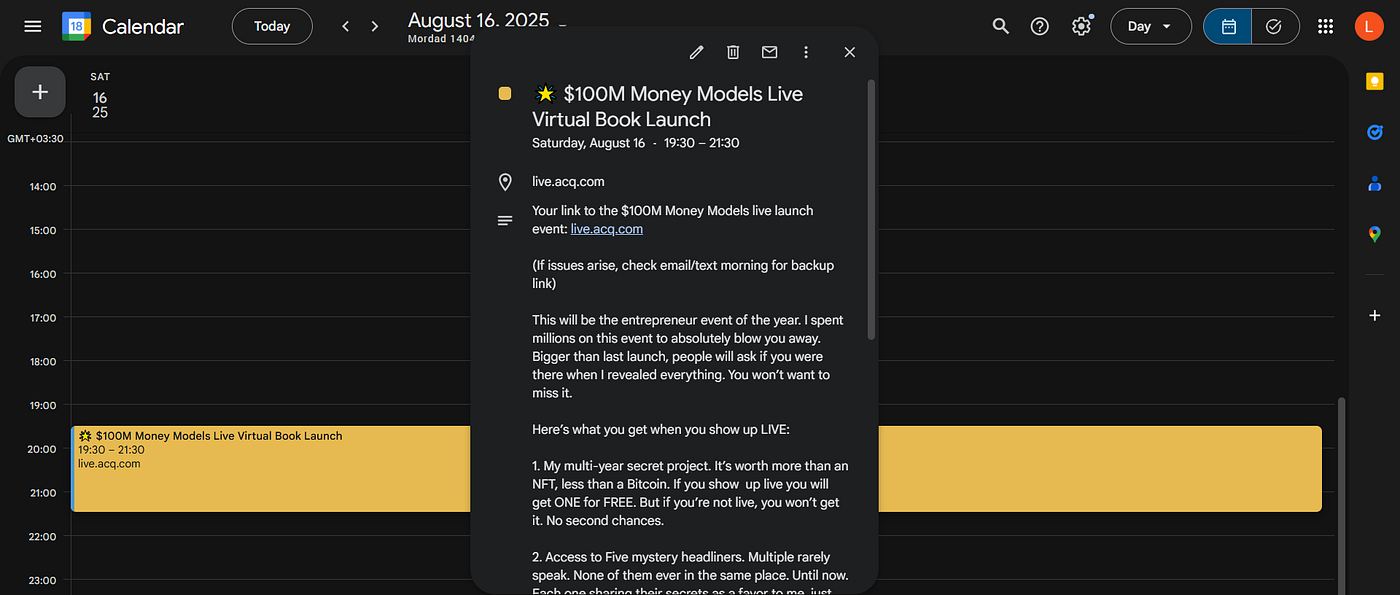The width and height of the screenshot is (1400, 595).
Task: Email event details with envelope icon
Action: (769, 52)
